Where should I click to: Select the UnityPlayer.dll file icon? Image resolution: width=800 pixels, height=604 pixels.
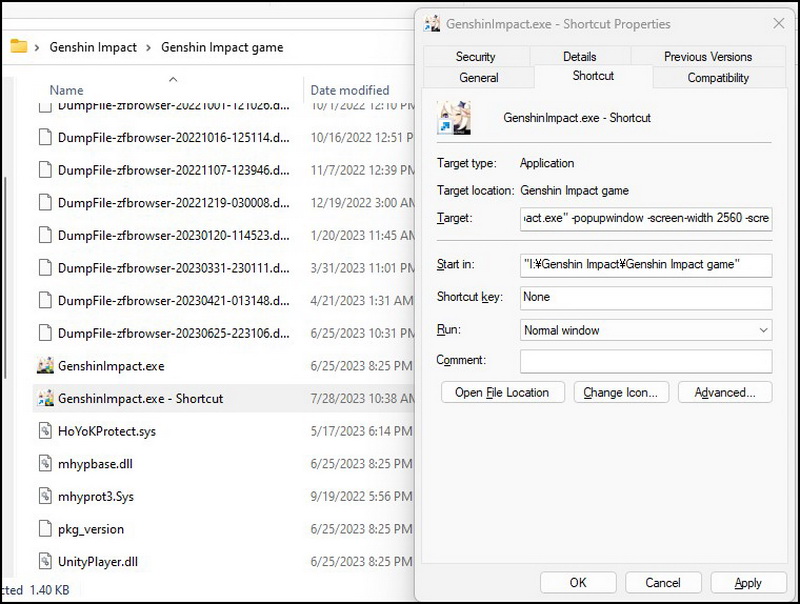45,561
